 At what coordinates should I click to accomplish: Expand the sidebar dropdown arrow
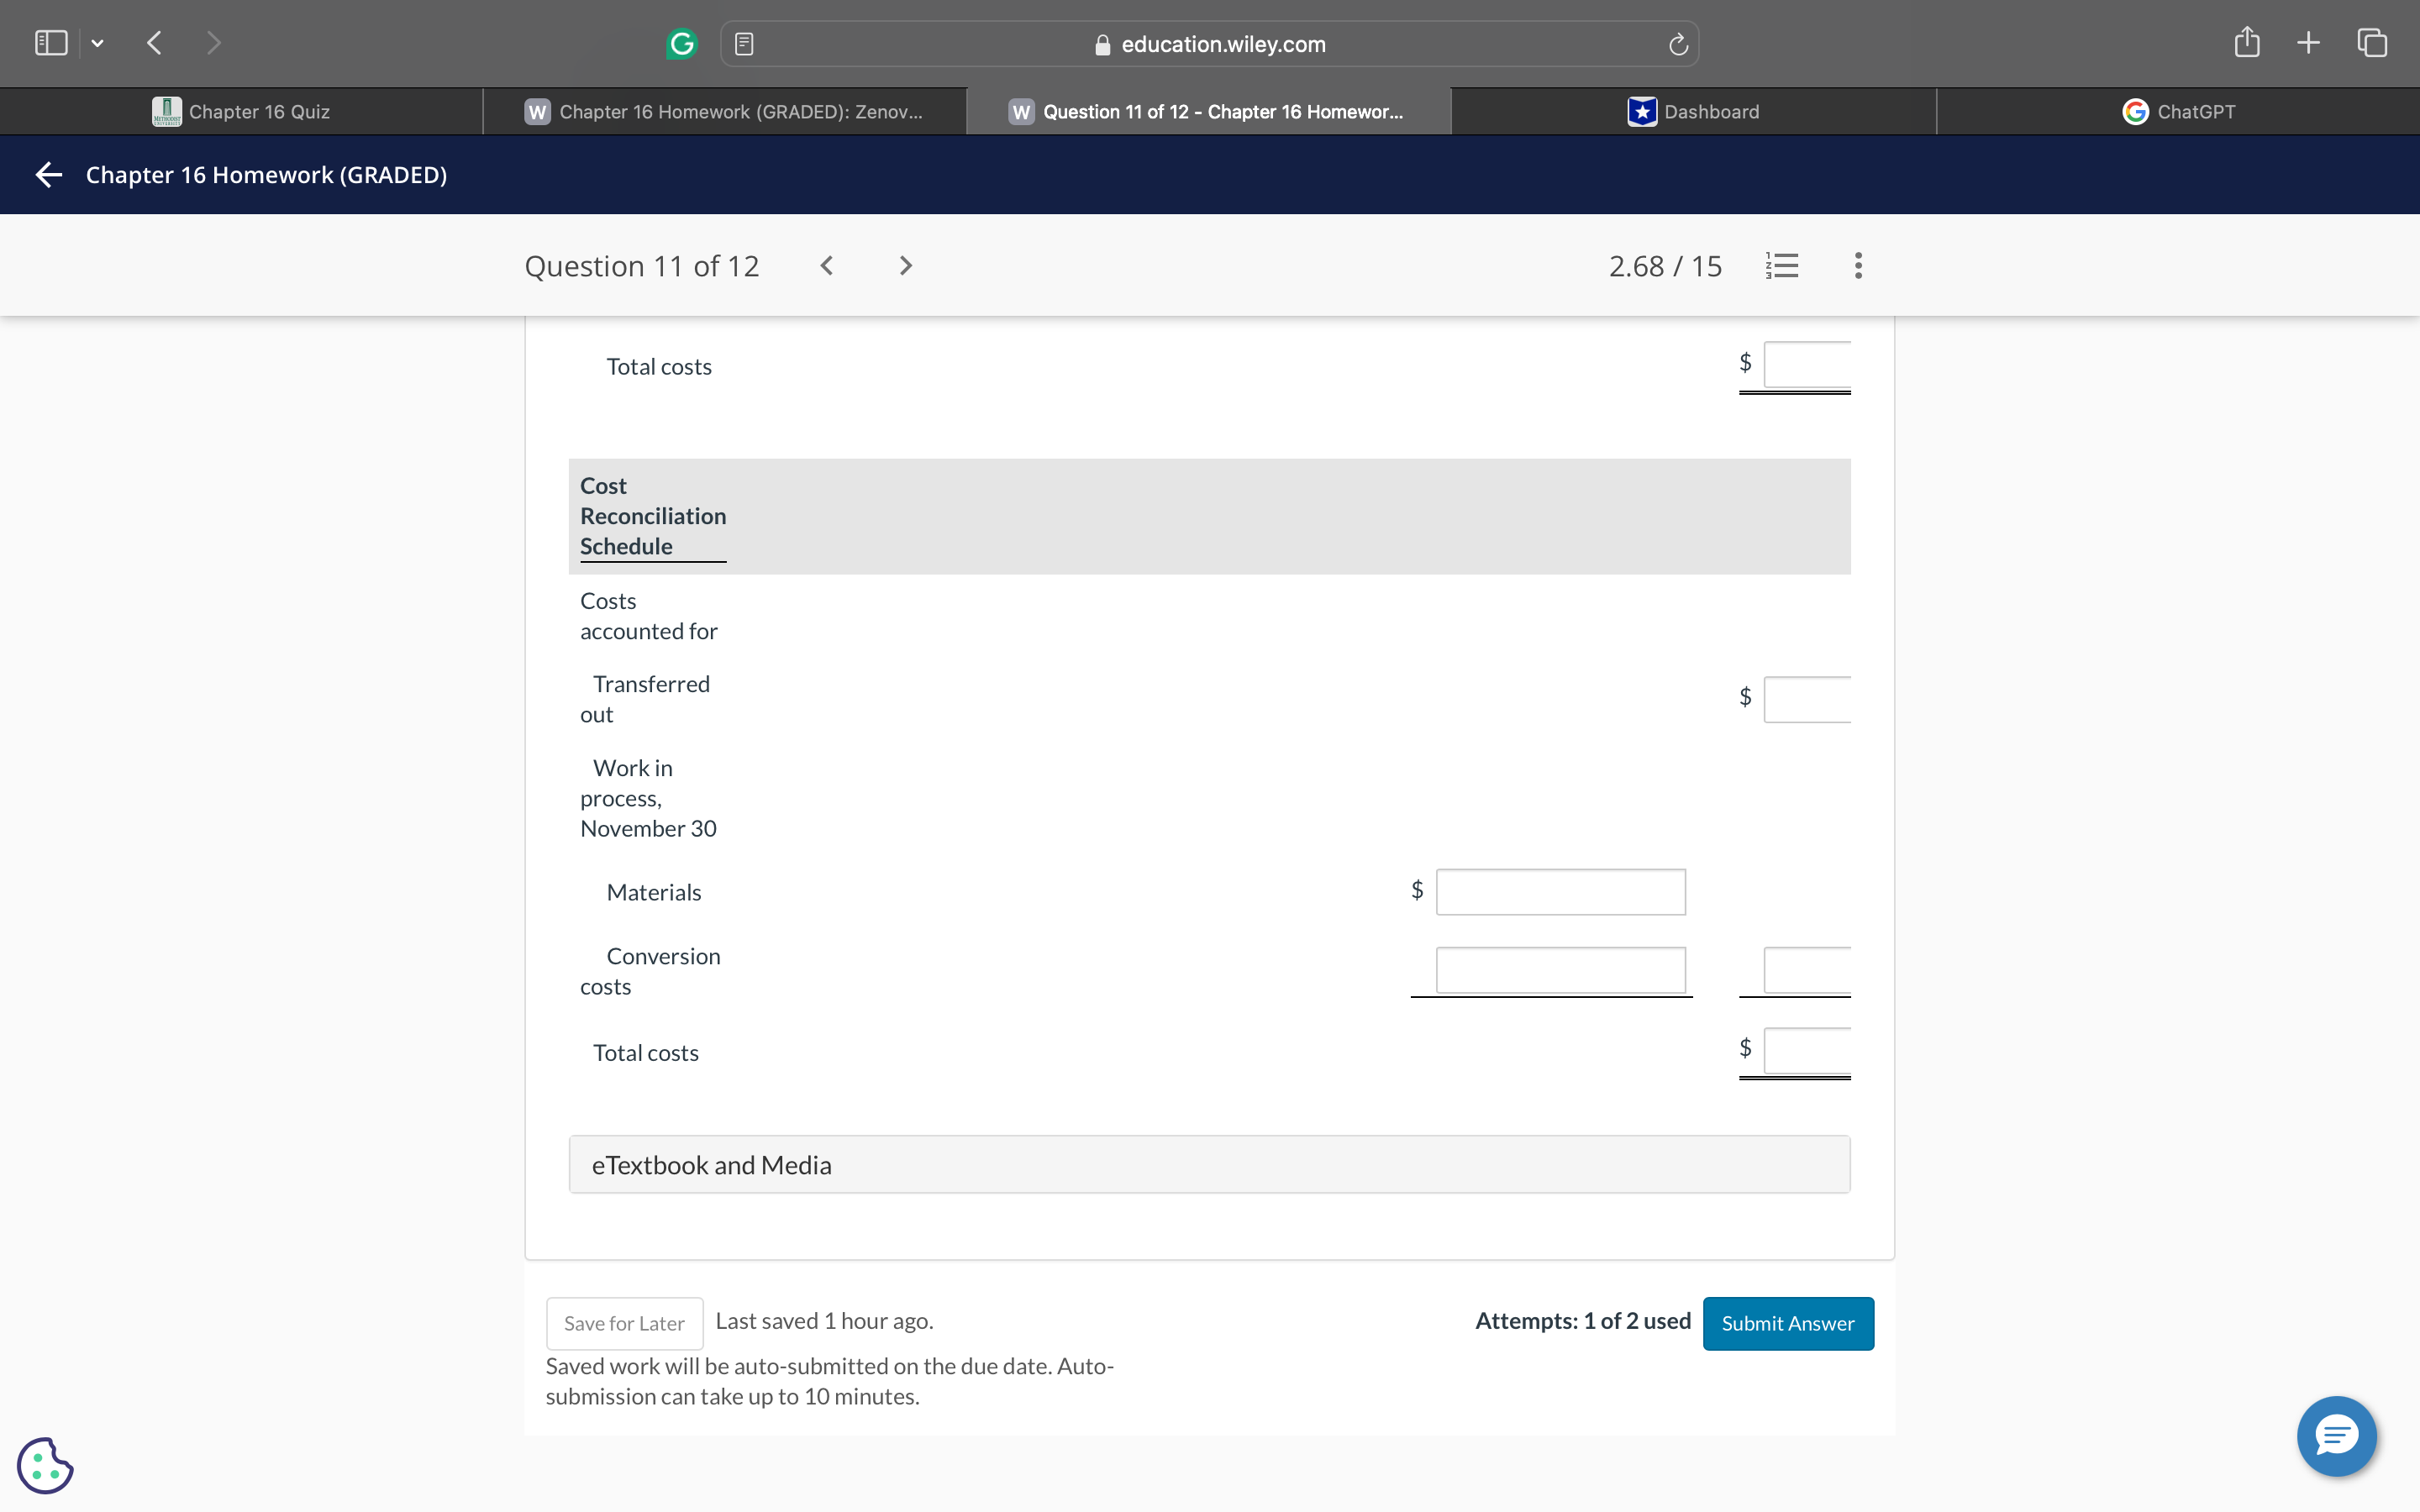point(97,43)
